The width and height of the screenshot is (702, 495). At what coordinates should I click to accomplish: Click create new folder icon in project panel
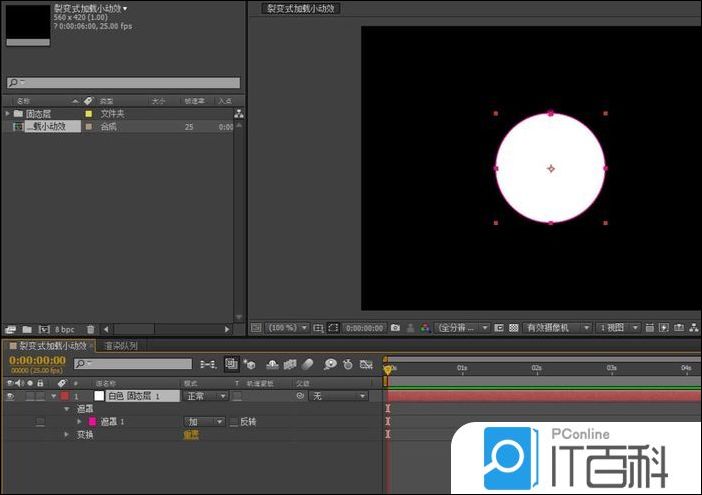pos(27,329)
